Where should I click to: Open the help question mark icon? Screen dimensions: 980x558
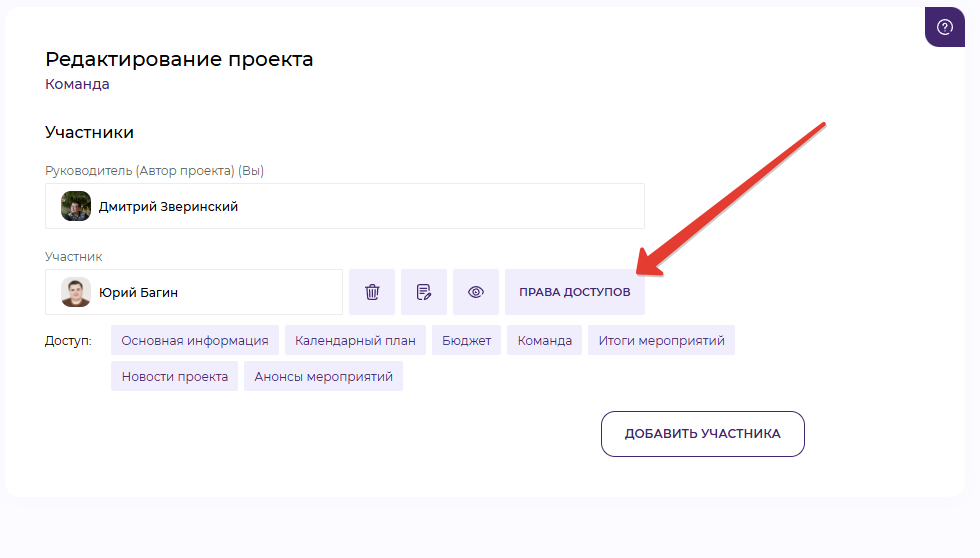pos(945,27)
